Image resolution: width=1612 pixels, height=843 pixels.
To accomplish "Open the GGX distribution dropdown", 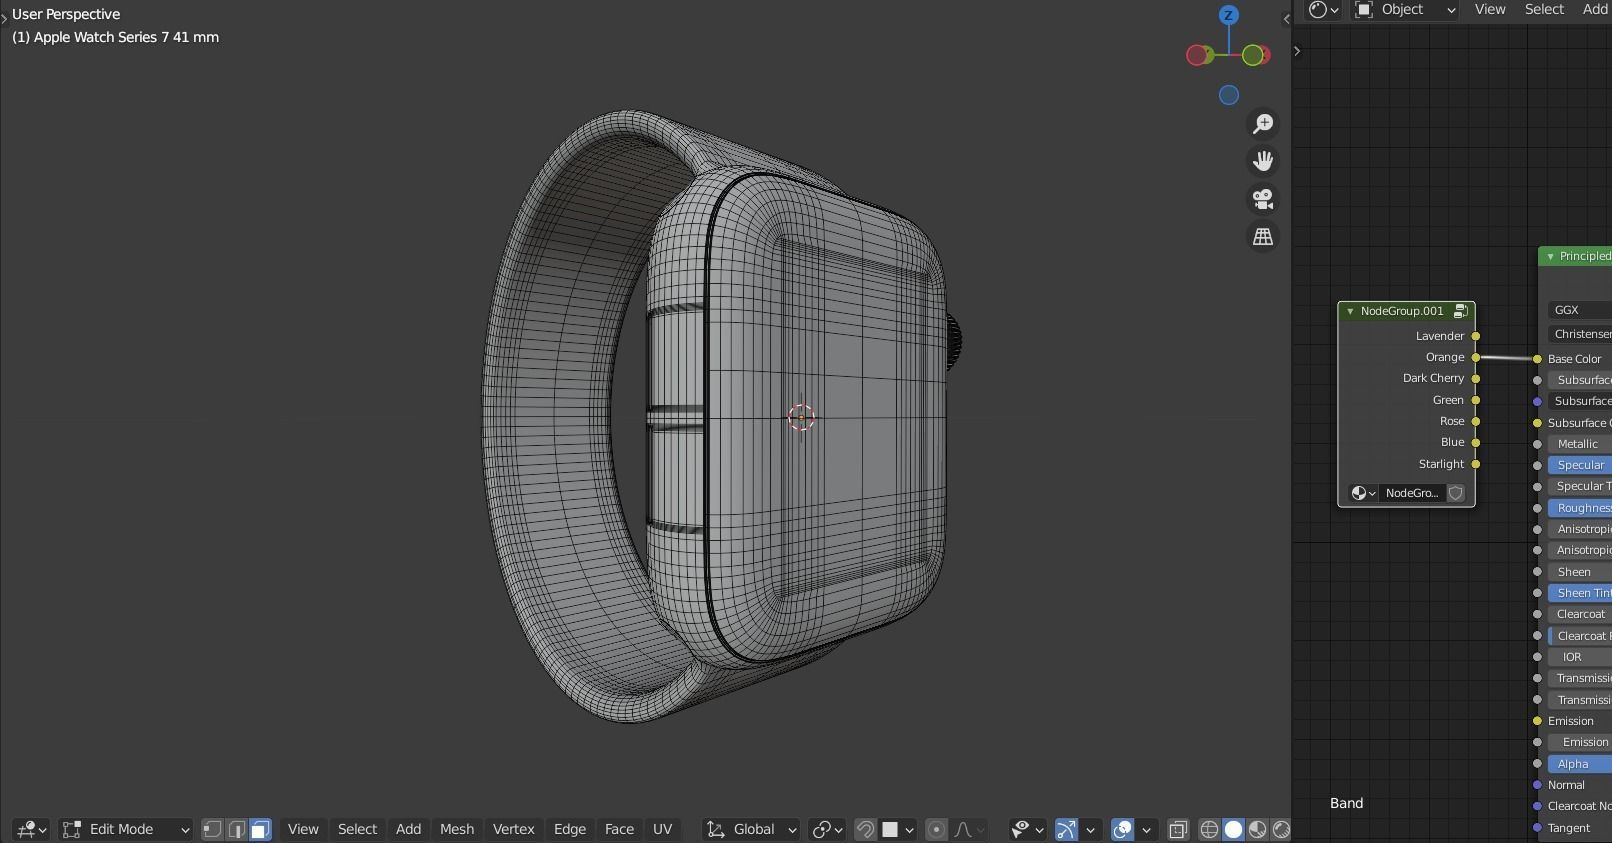I will 1580,310.
